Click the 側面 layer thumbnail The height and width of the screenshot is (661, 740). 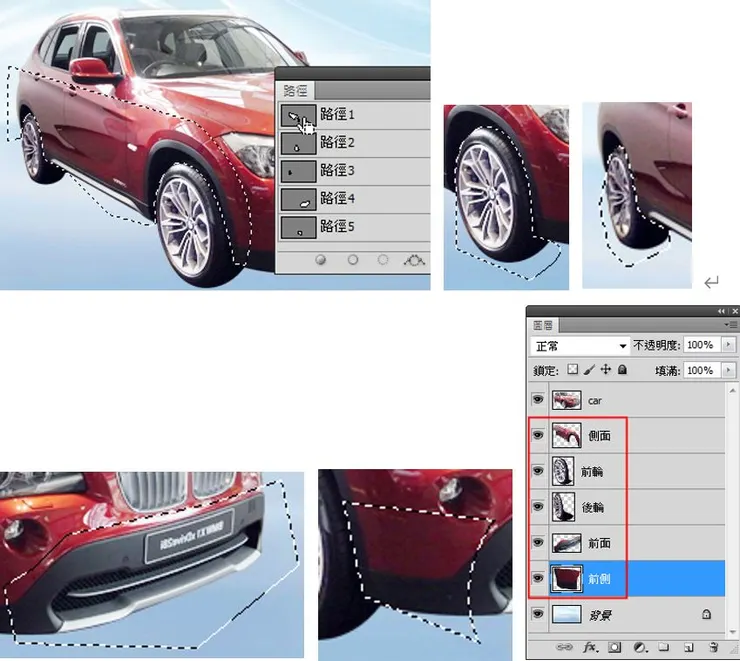tap(566, 435)
